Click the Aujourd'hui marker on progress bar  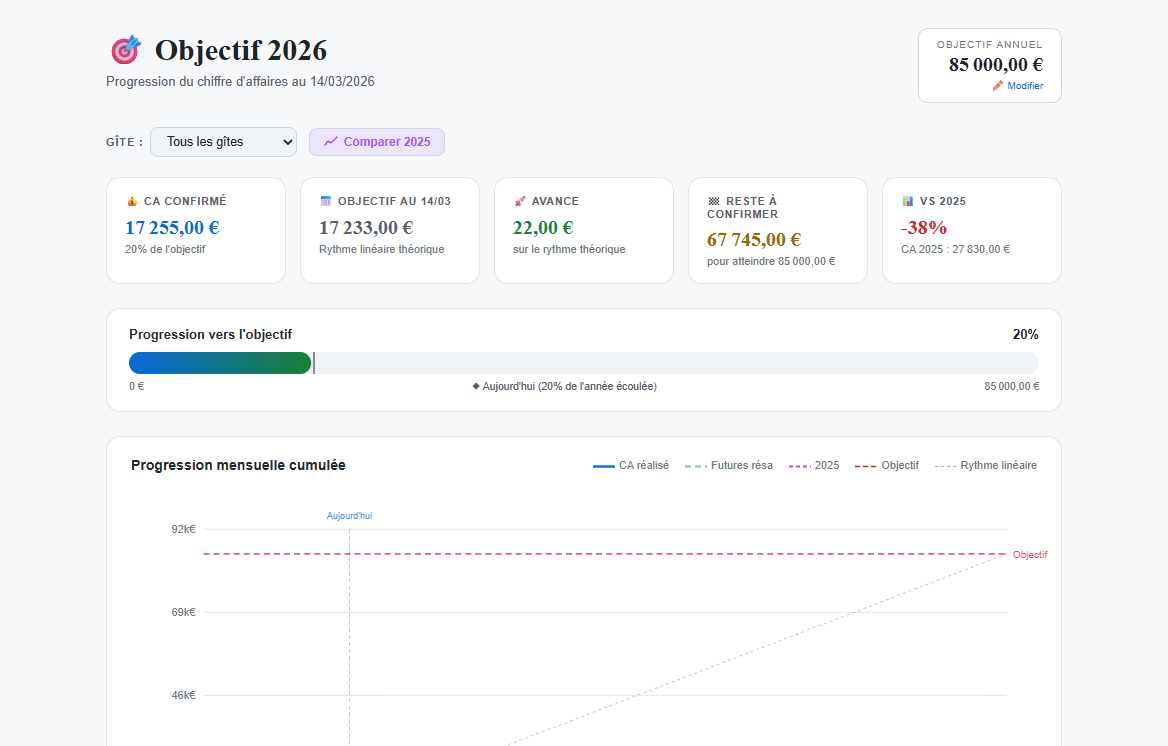[x=314, y=363]
